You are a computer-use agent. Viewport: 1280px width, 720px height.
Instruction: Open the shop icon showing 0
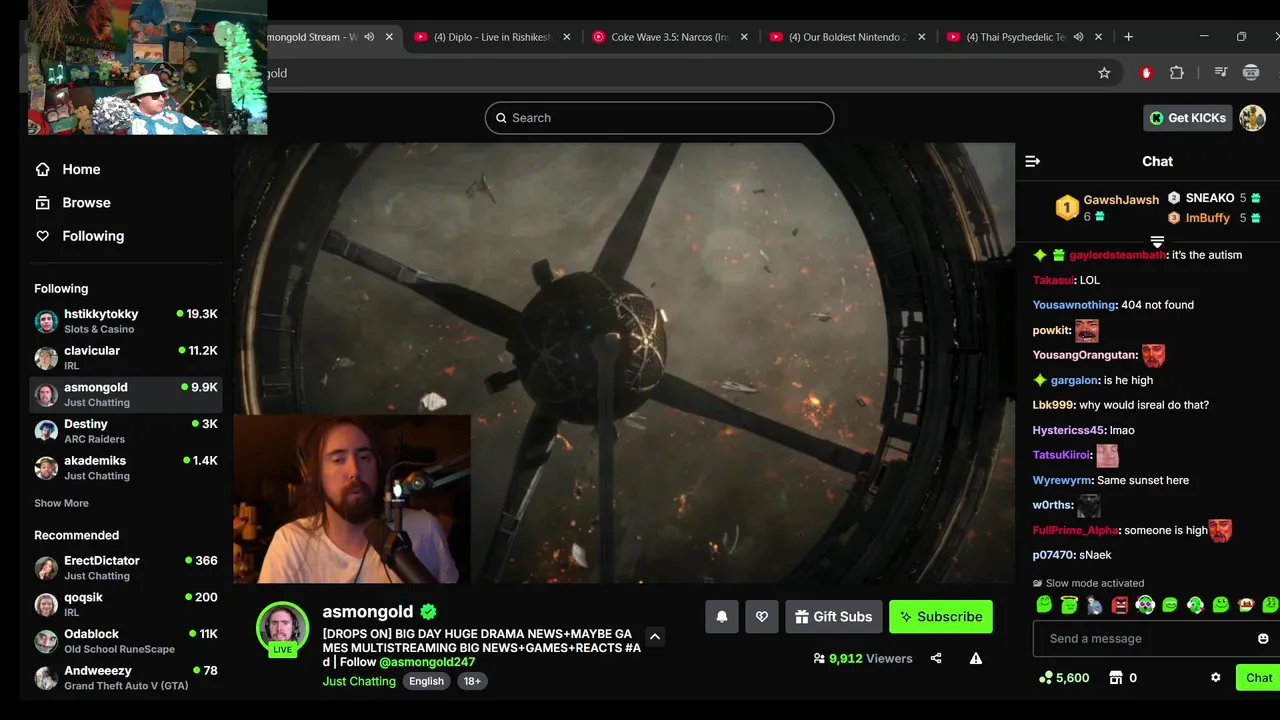tap(1124, 677)
